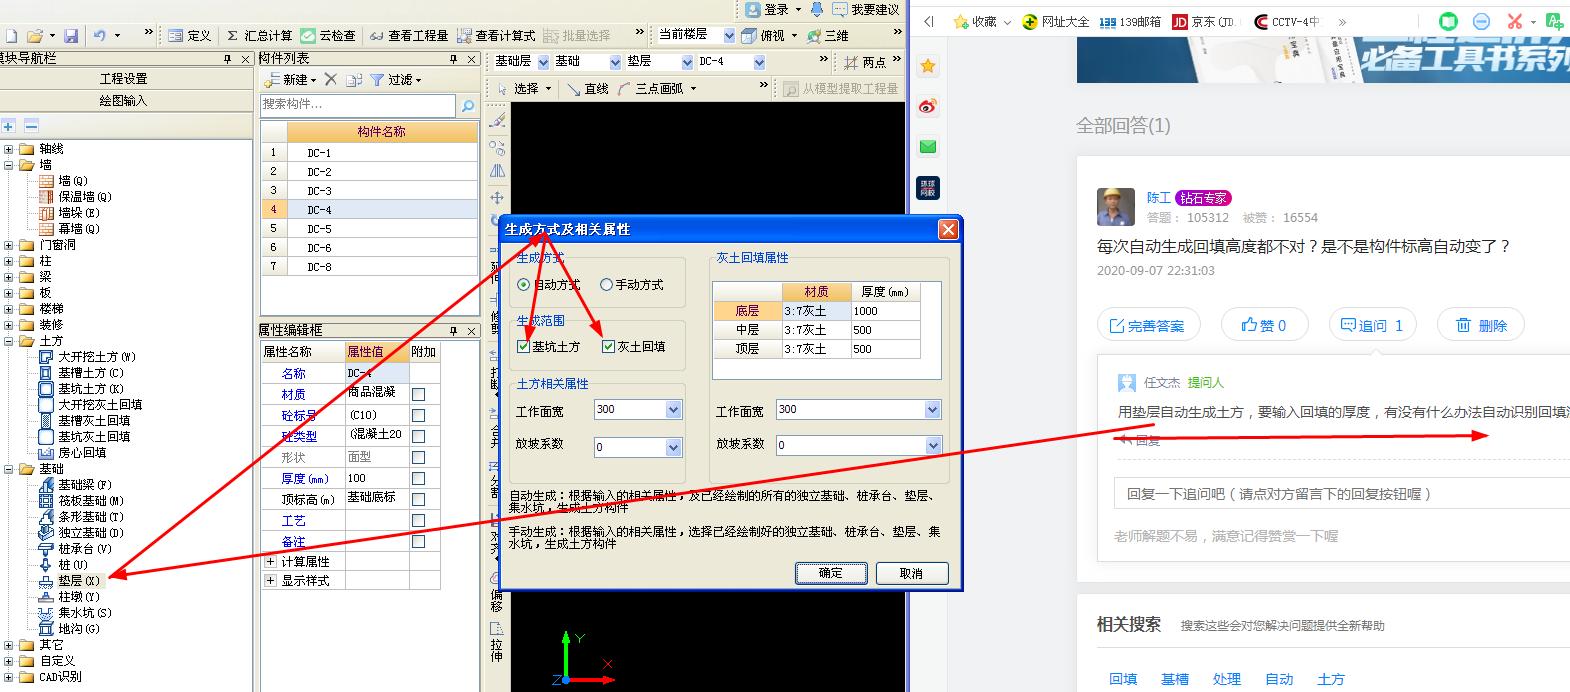
Task: Click the Weibo icon in browser sidebar
Action: 928,106
